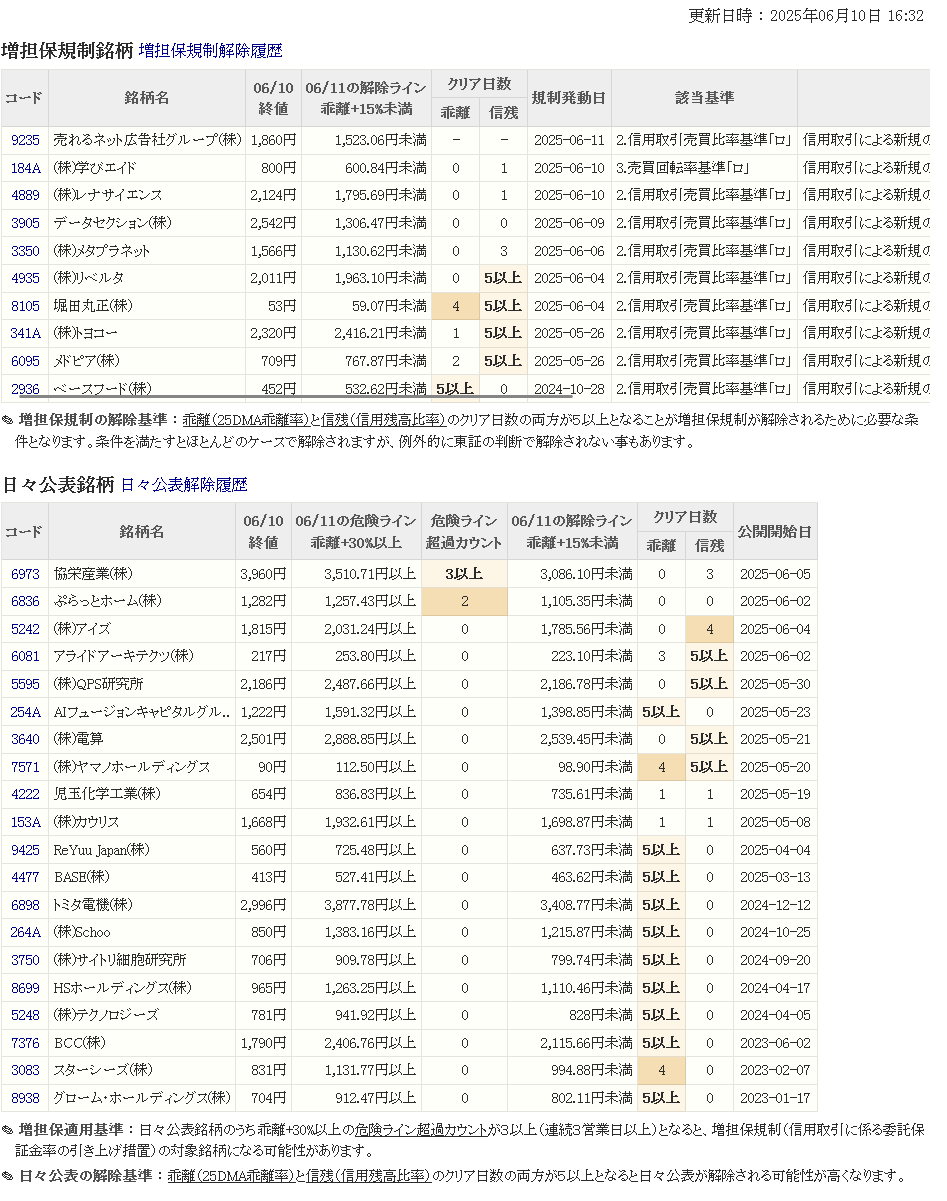Open stock code 3640 link
Viewport: 947px width, 1201px height.
click(x=25, y=739)
